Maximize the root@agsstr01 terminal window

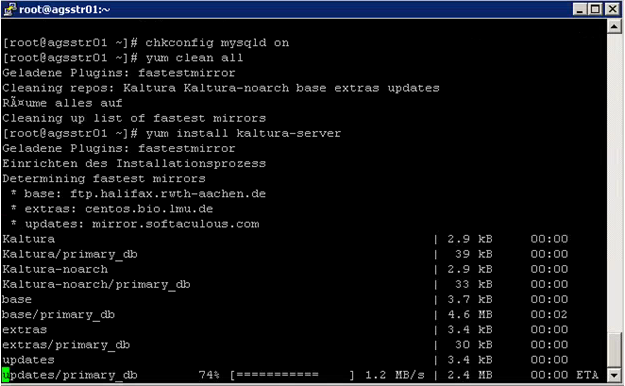coord(596,9)
